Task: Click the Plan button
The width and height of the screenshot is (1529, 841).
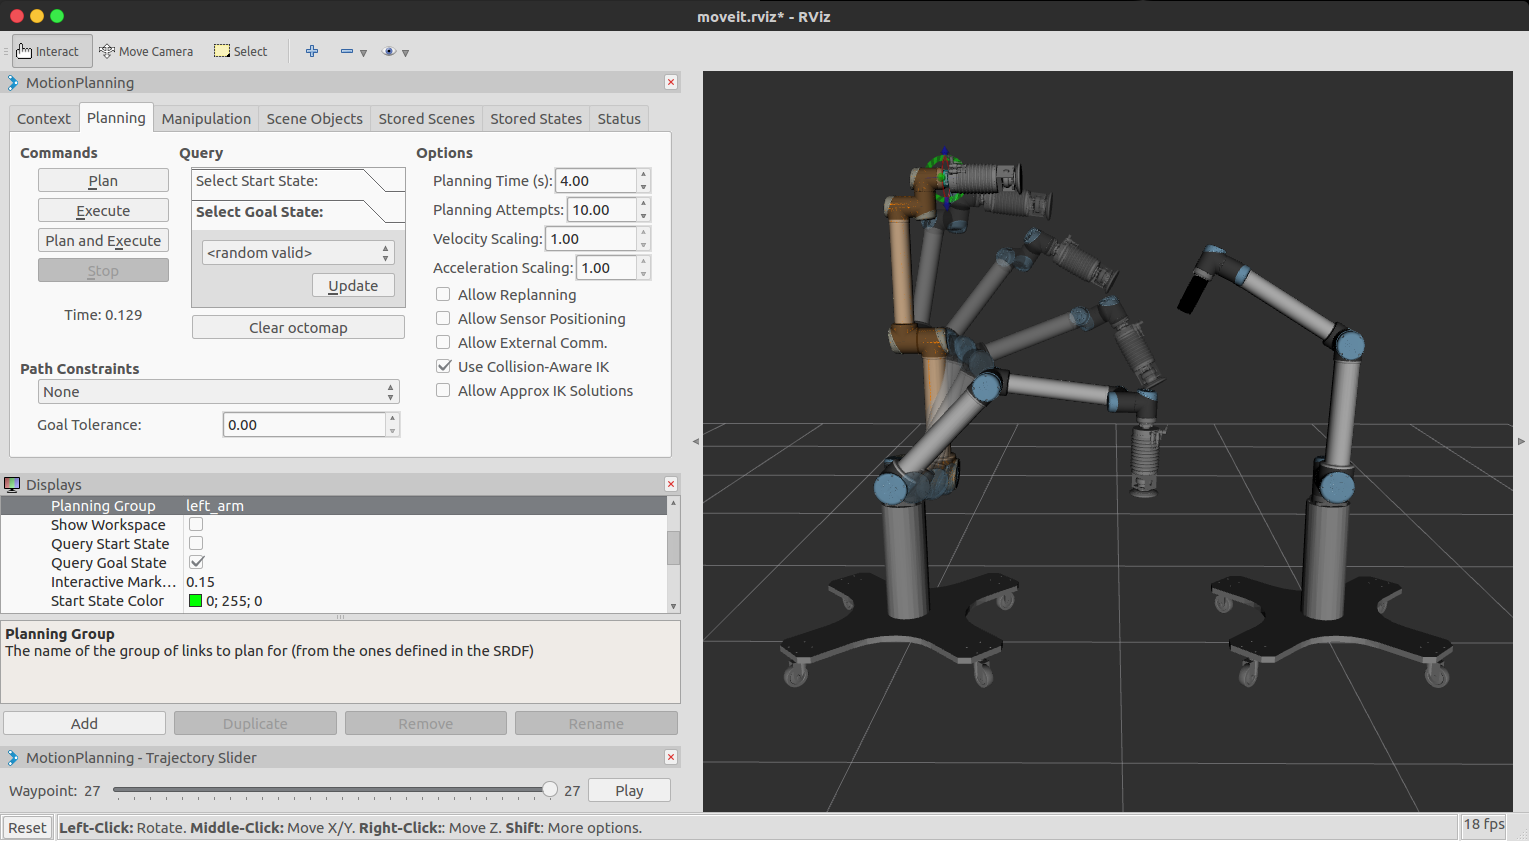Action: coord(103,180)
